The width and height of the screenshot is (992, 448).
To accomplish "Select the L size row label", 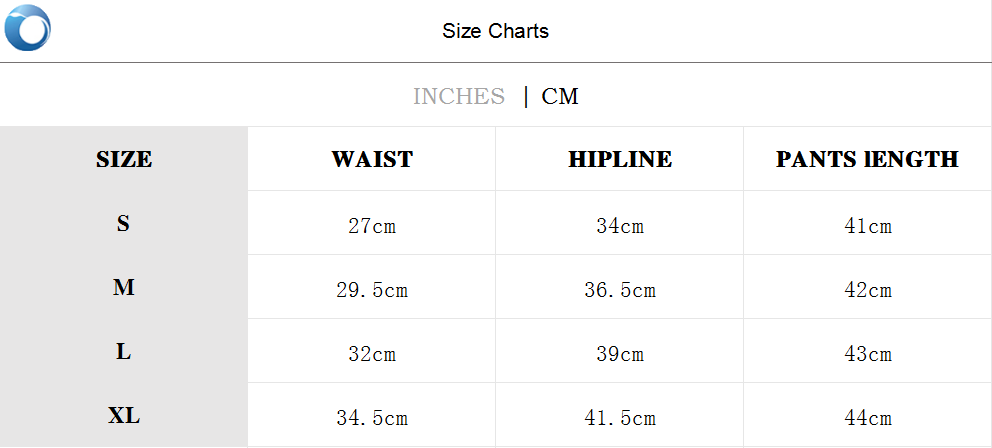I will 124,352.
